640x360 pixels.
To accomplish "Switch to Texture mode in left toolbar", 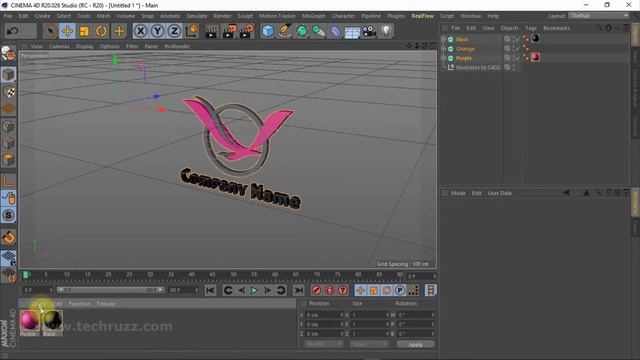I will 9,91.
